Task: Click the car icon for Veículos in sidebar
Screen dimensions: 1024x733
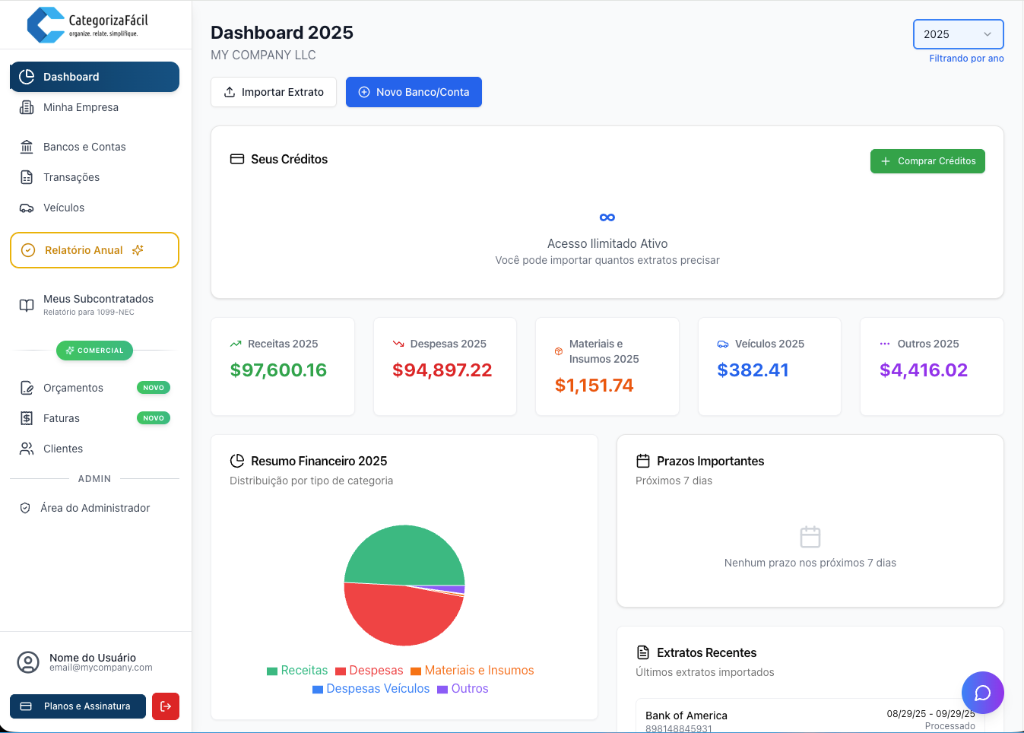Action: pyautogui.click(x=27, y=208)
